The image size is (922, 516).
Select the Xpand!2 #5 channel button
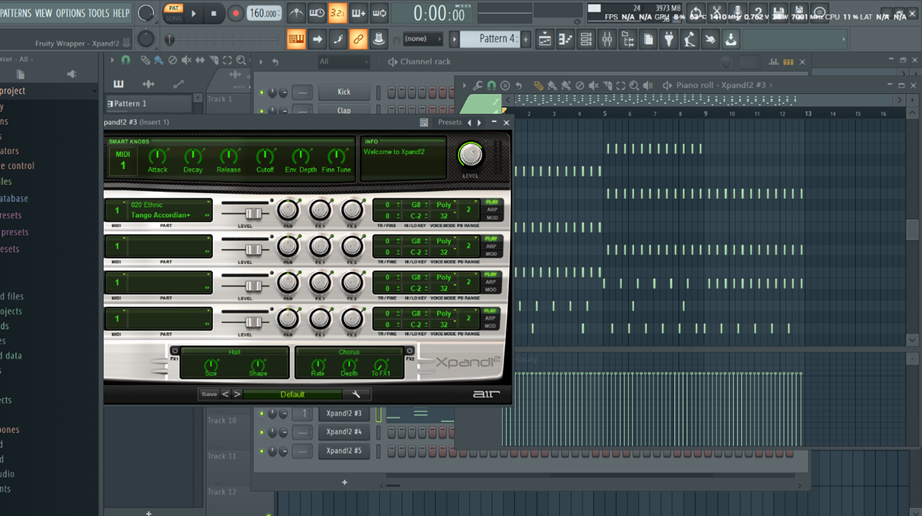tap(344, 451)
